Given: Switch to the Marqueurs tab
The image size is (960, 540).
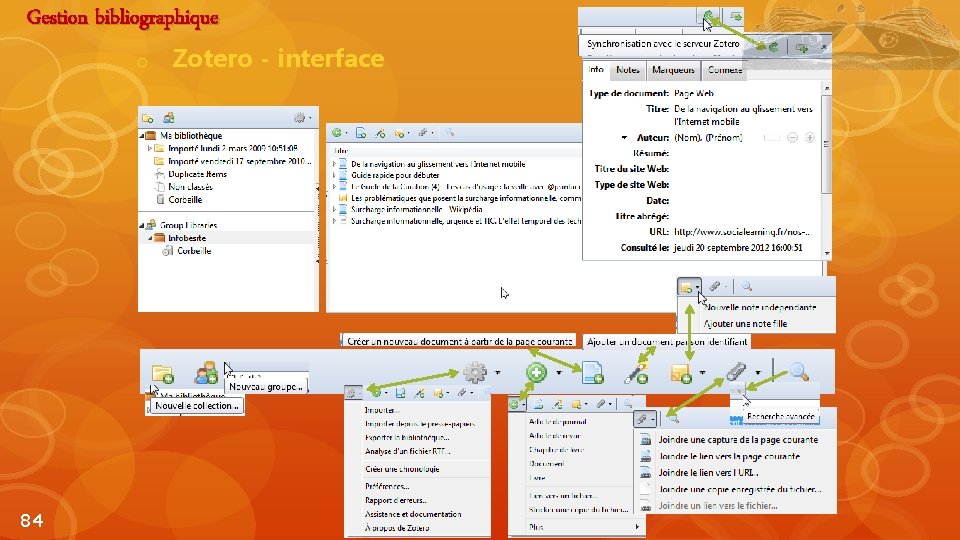Looking at the screenshot, I should (x=673, y=70).
